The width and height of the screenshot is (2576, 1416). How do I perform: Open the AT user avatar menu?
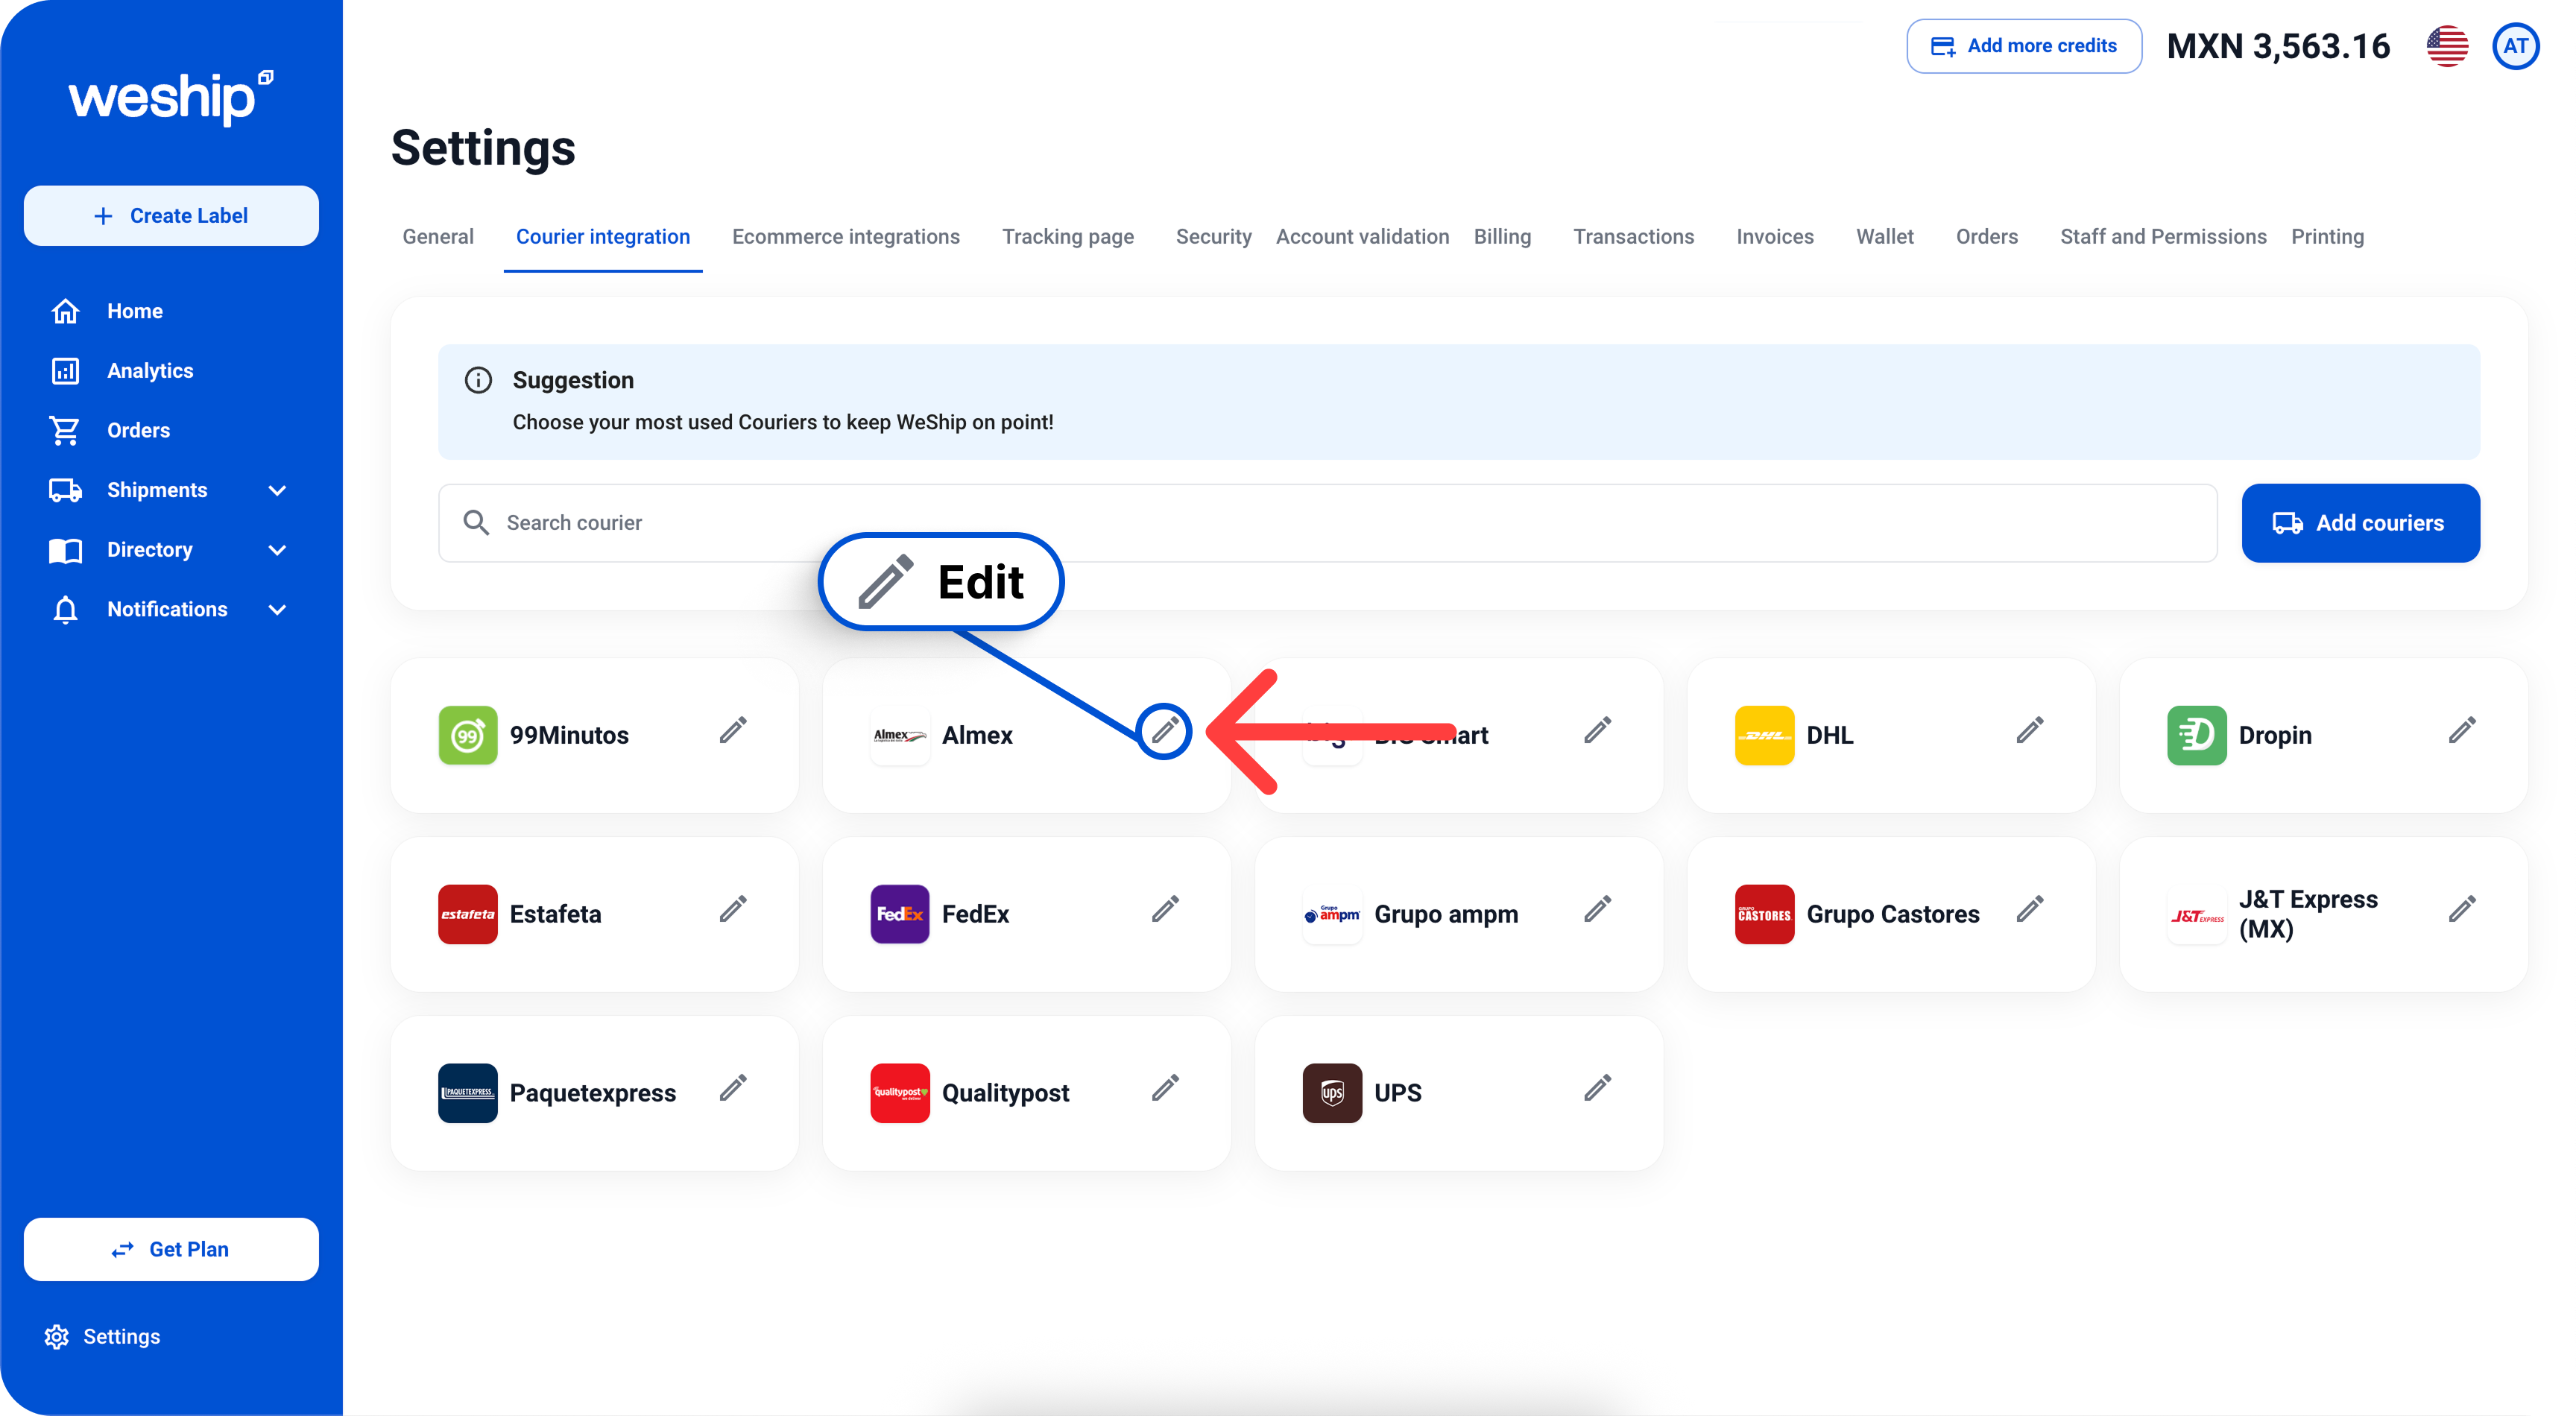2515,46
